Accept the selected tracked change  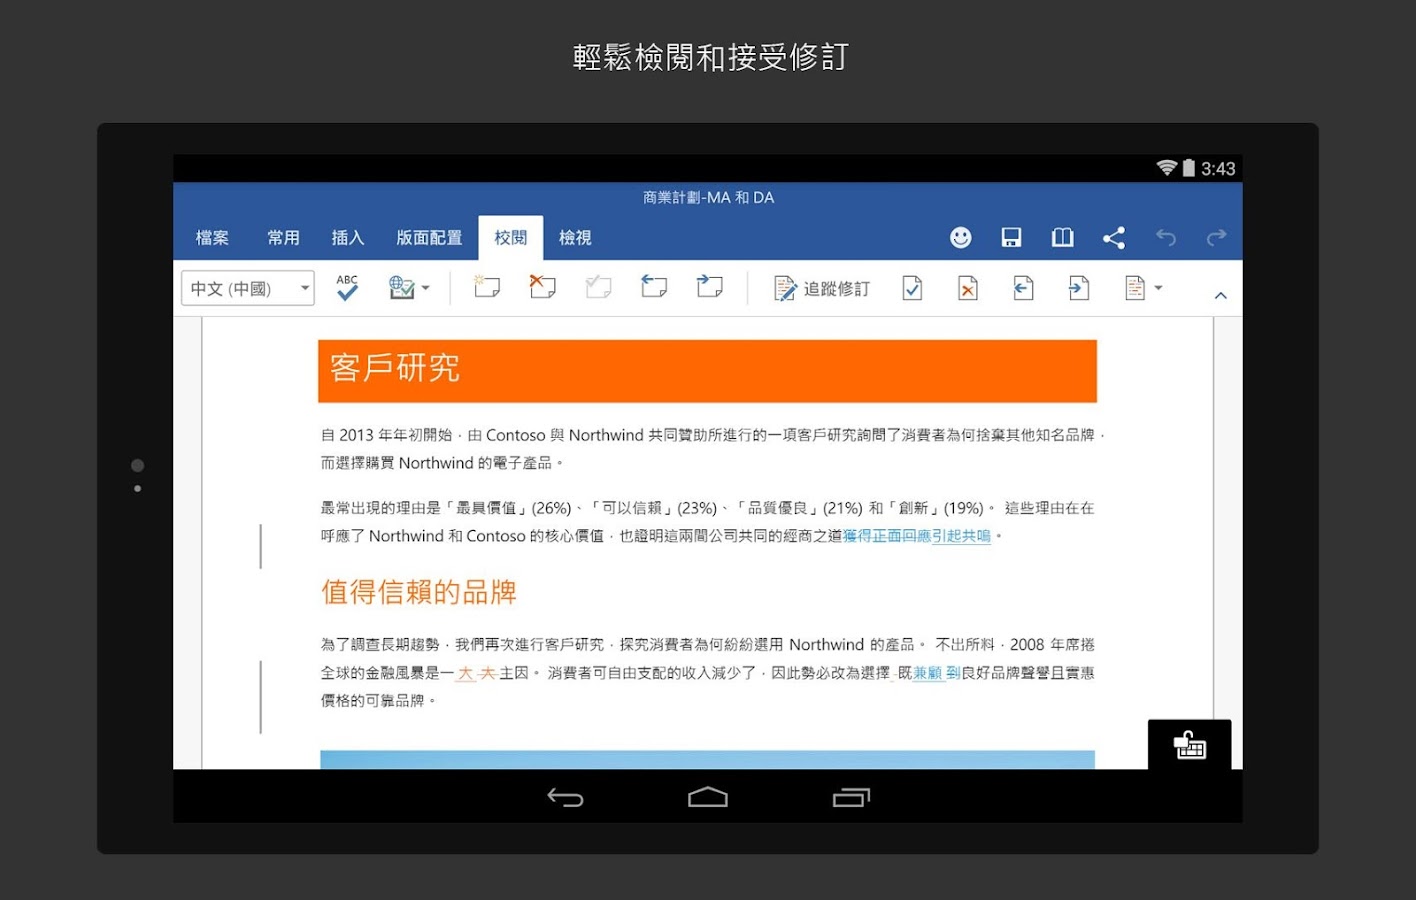click(912, 288)
